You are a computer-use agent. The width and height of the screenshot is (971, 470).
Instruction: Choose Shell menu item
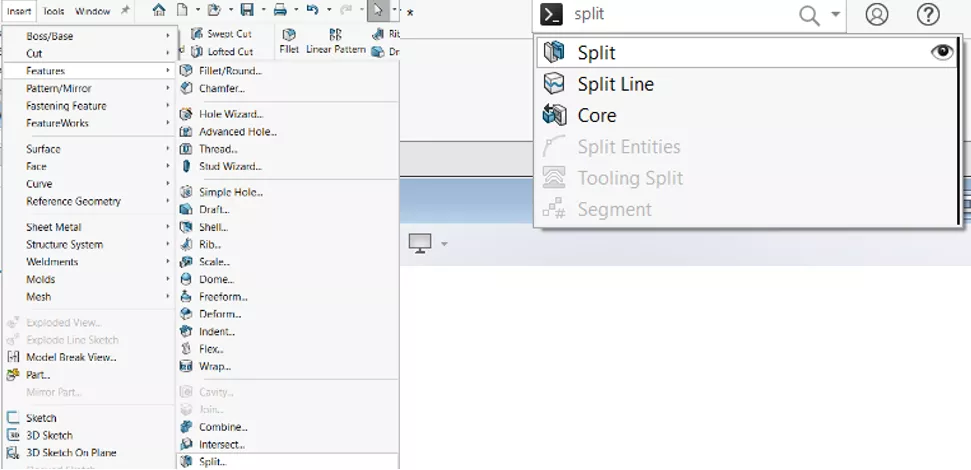[287, 227]
